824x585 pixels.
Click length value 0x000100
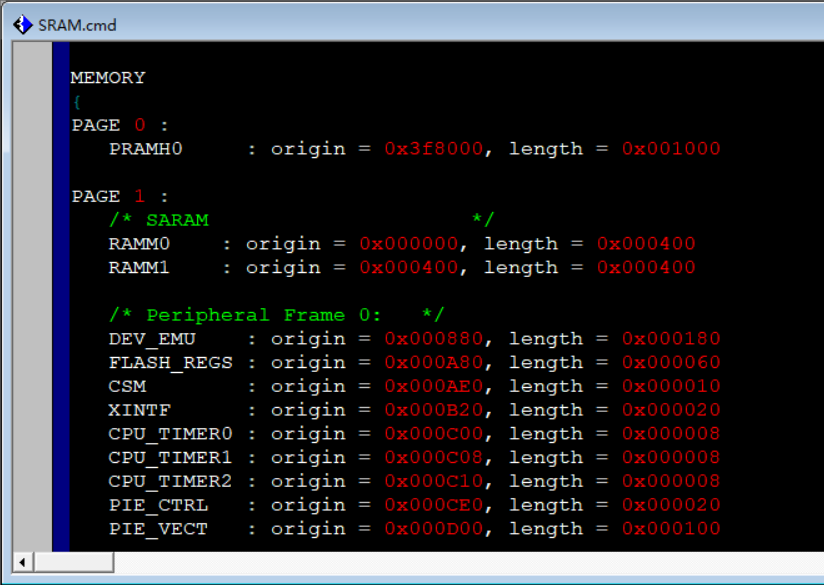pyautogui.click(x=671, y=529)
